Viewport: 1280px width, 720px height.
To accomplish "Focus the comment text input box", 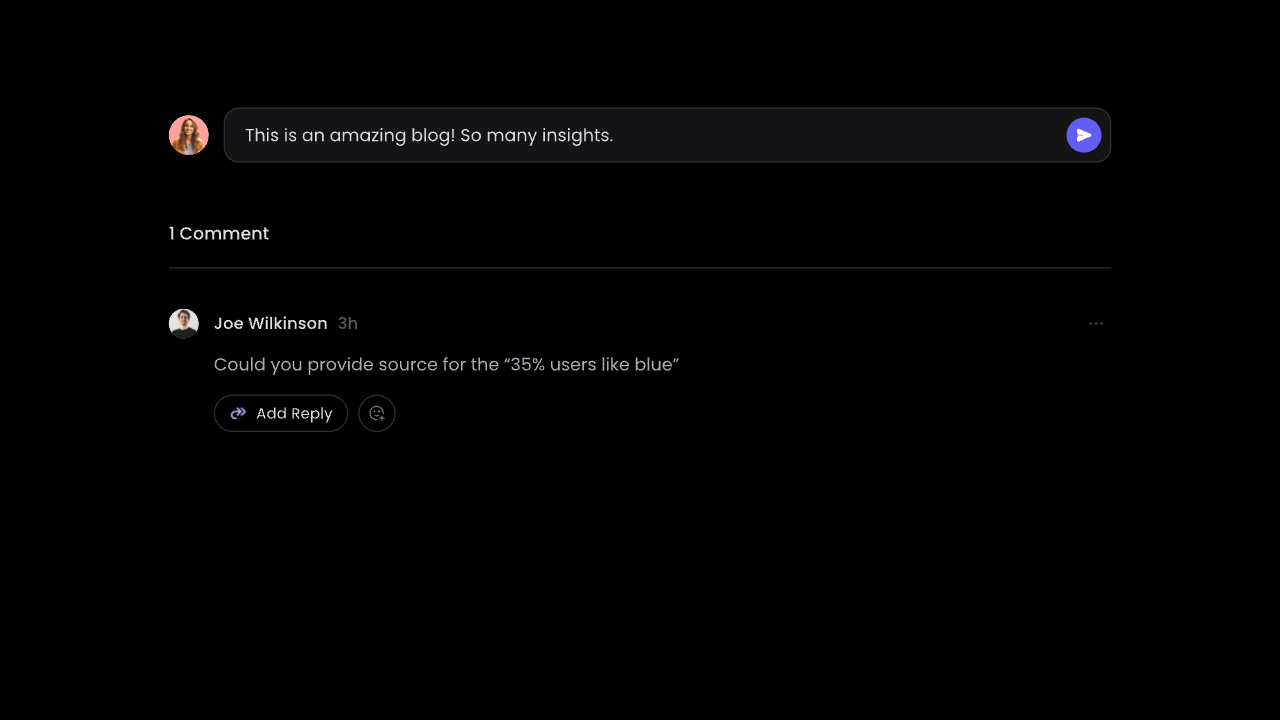I will tap(667, 135).
